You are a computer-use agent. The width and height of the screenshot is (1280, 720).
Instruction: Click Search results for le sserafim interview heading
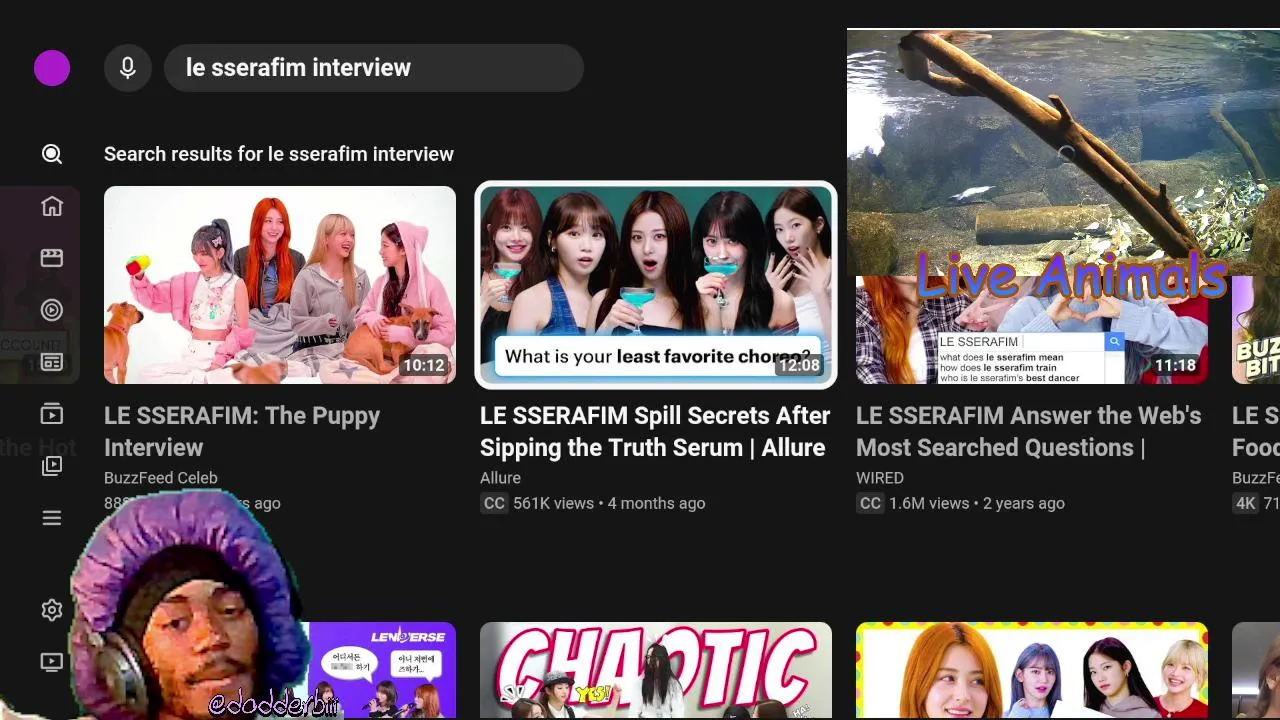pyautogui.click(x=279, y=154)
